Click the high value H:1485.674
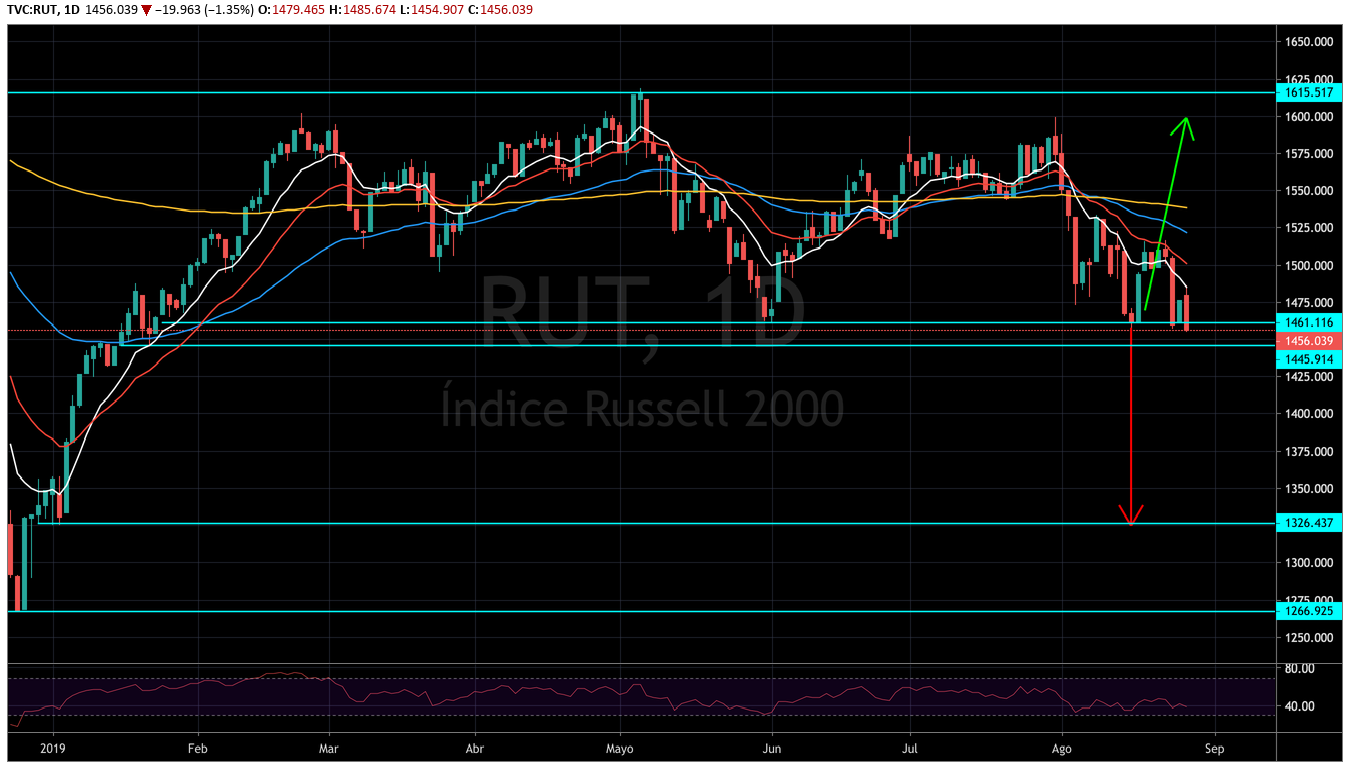The image size is (1348, 765). pos(362,10)
